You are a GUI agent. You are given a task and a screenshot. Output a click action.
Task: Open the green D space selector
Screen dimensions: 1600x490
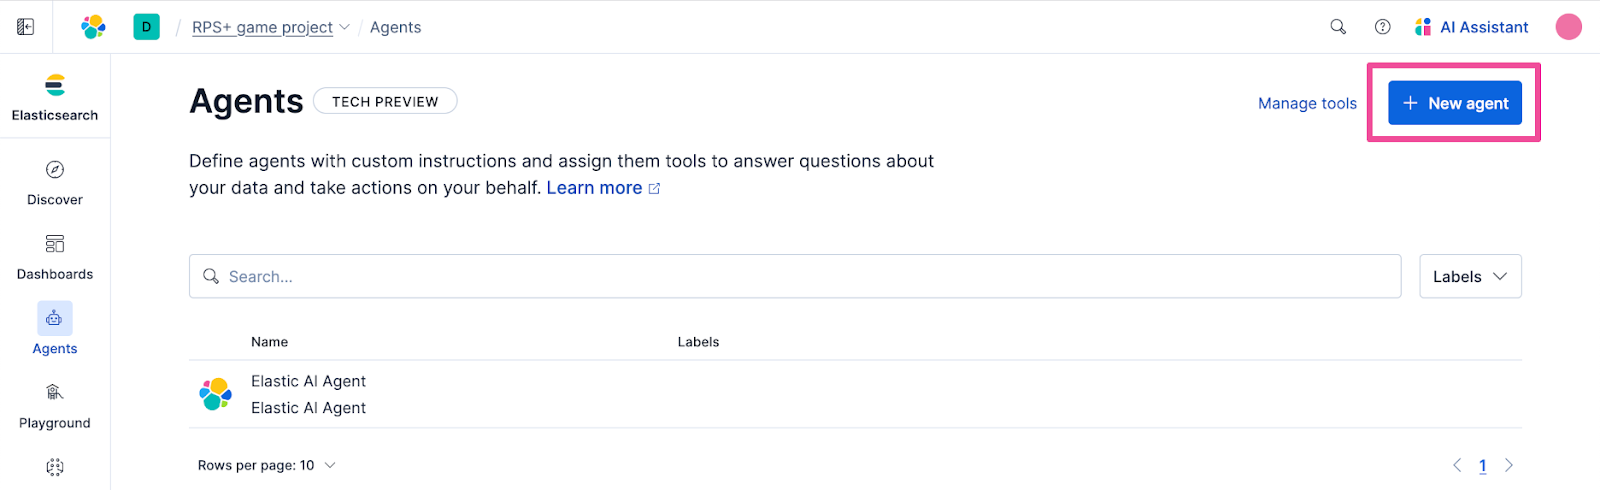click(x=147, y=27)
